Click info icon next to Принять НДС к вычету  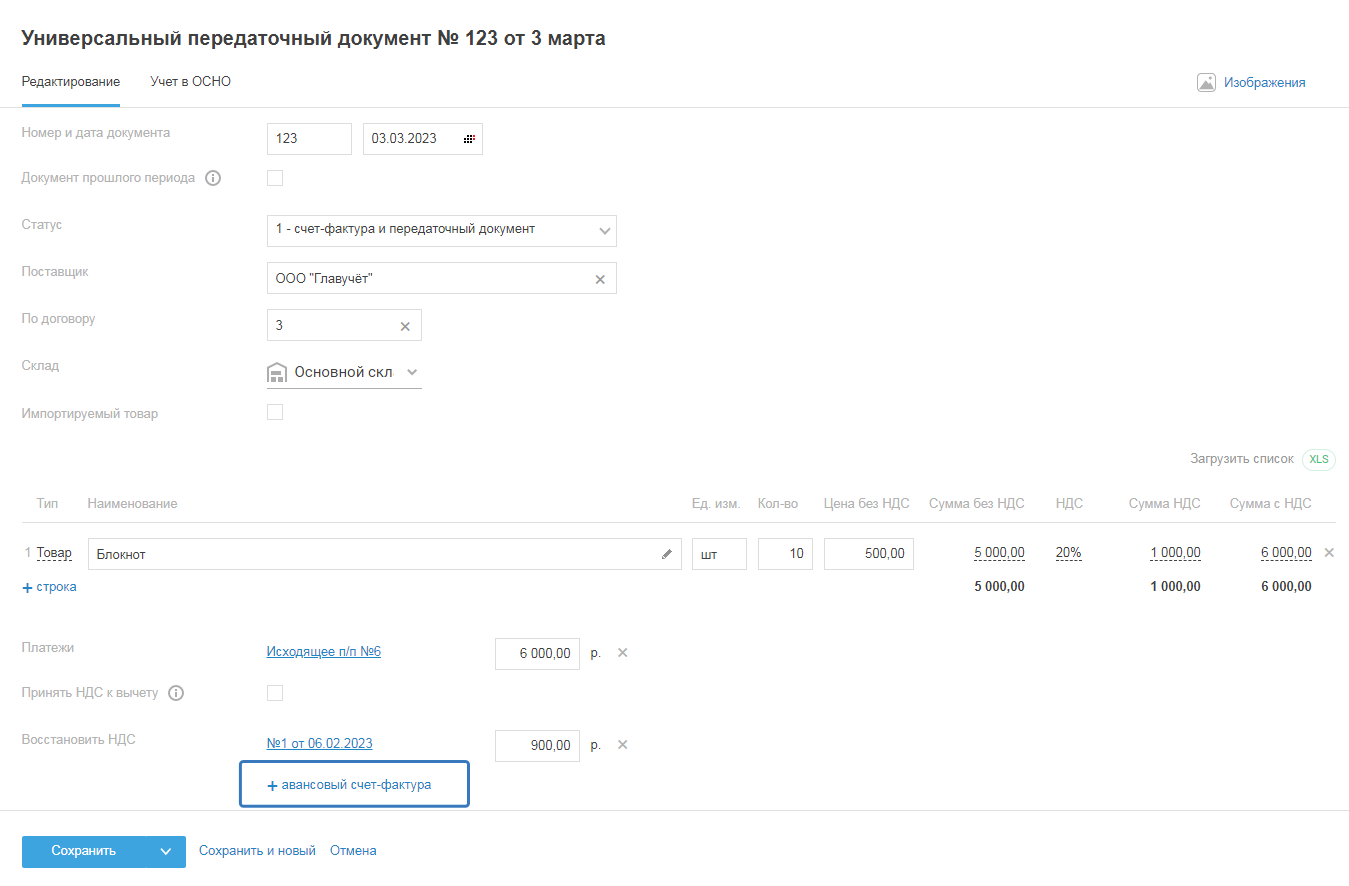pyautogui.click(x=176, y=693)
